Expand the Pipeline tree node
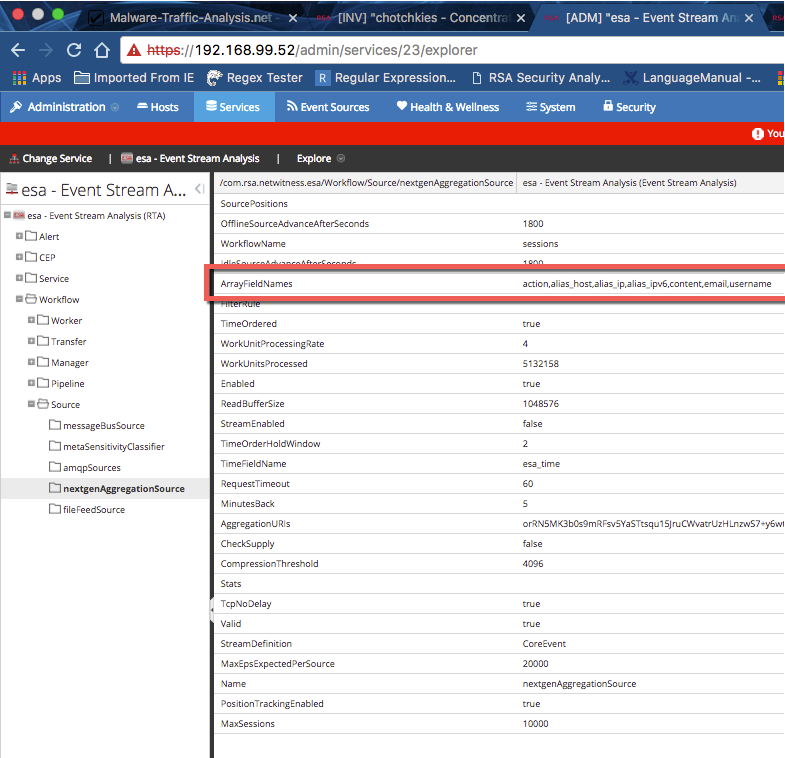 point(32,384)
